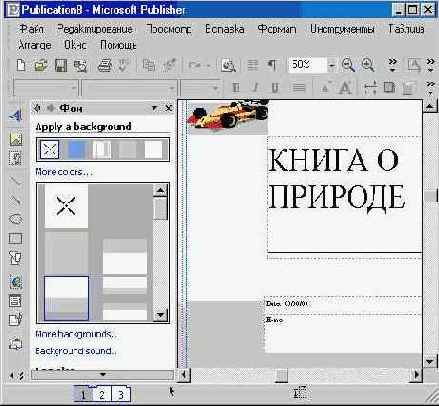Open the Таблица menu

click(406, 29)
